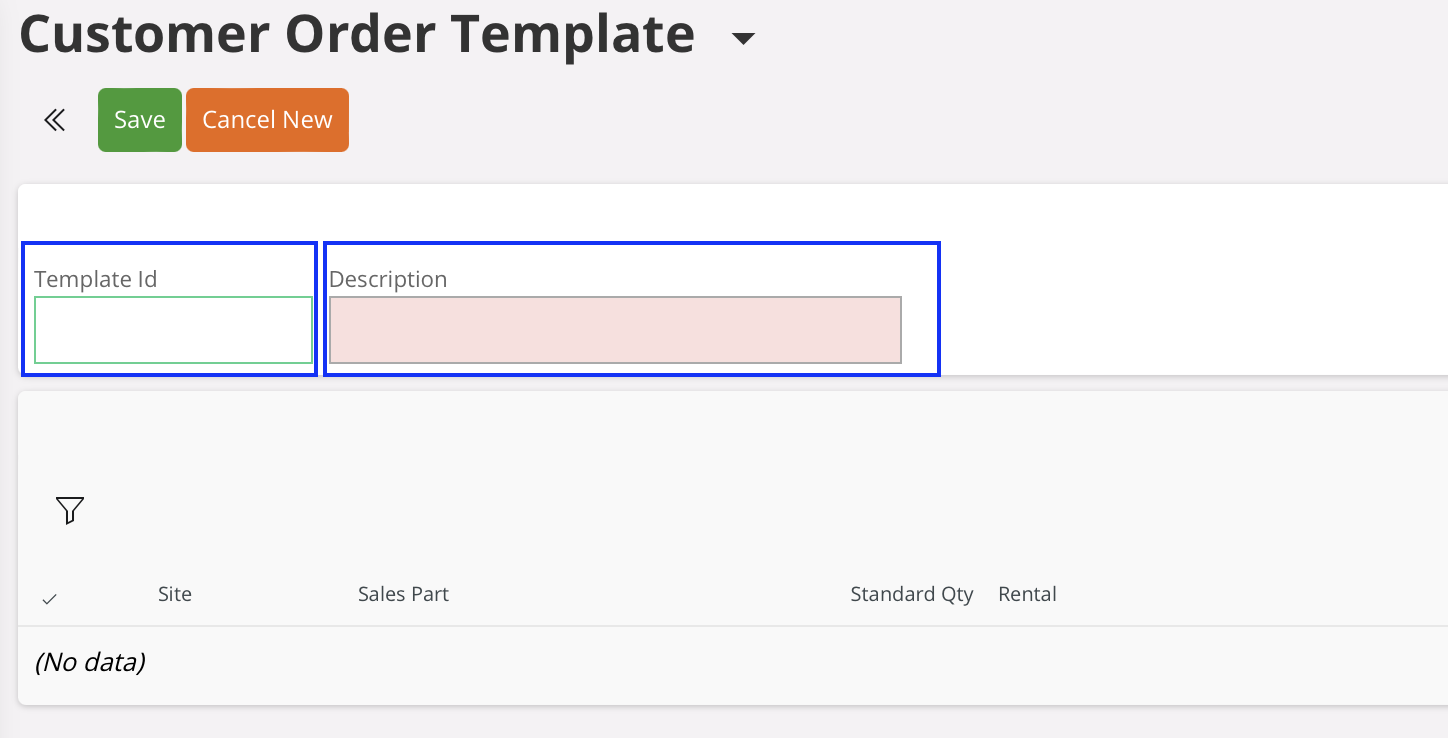
Task: Click the orange Cancel New button
Action: click(267, 120)
